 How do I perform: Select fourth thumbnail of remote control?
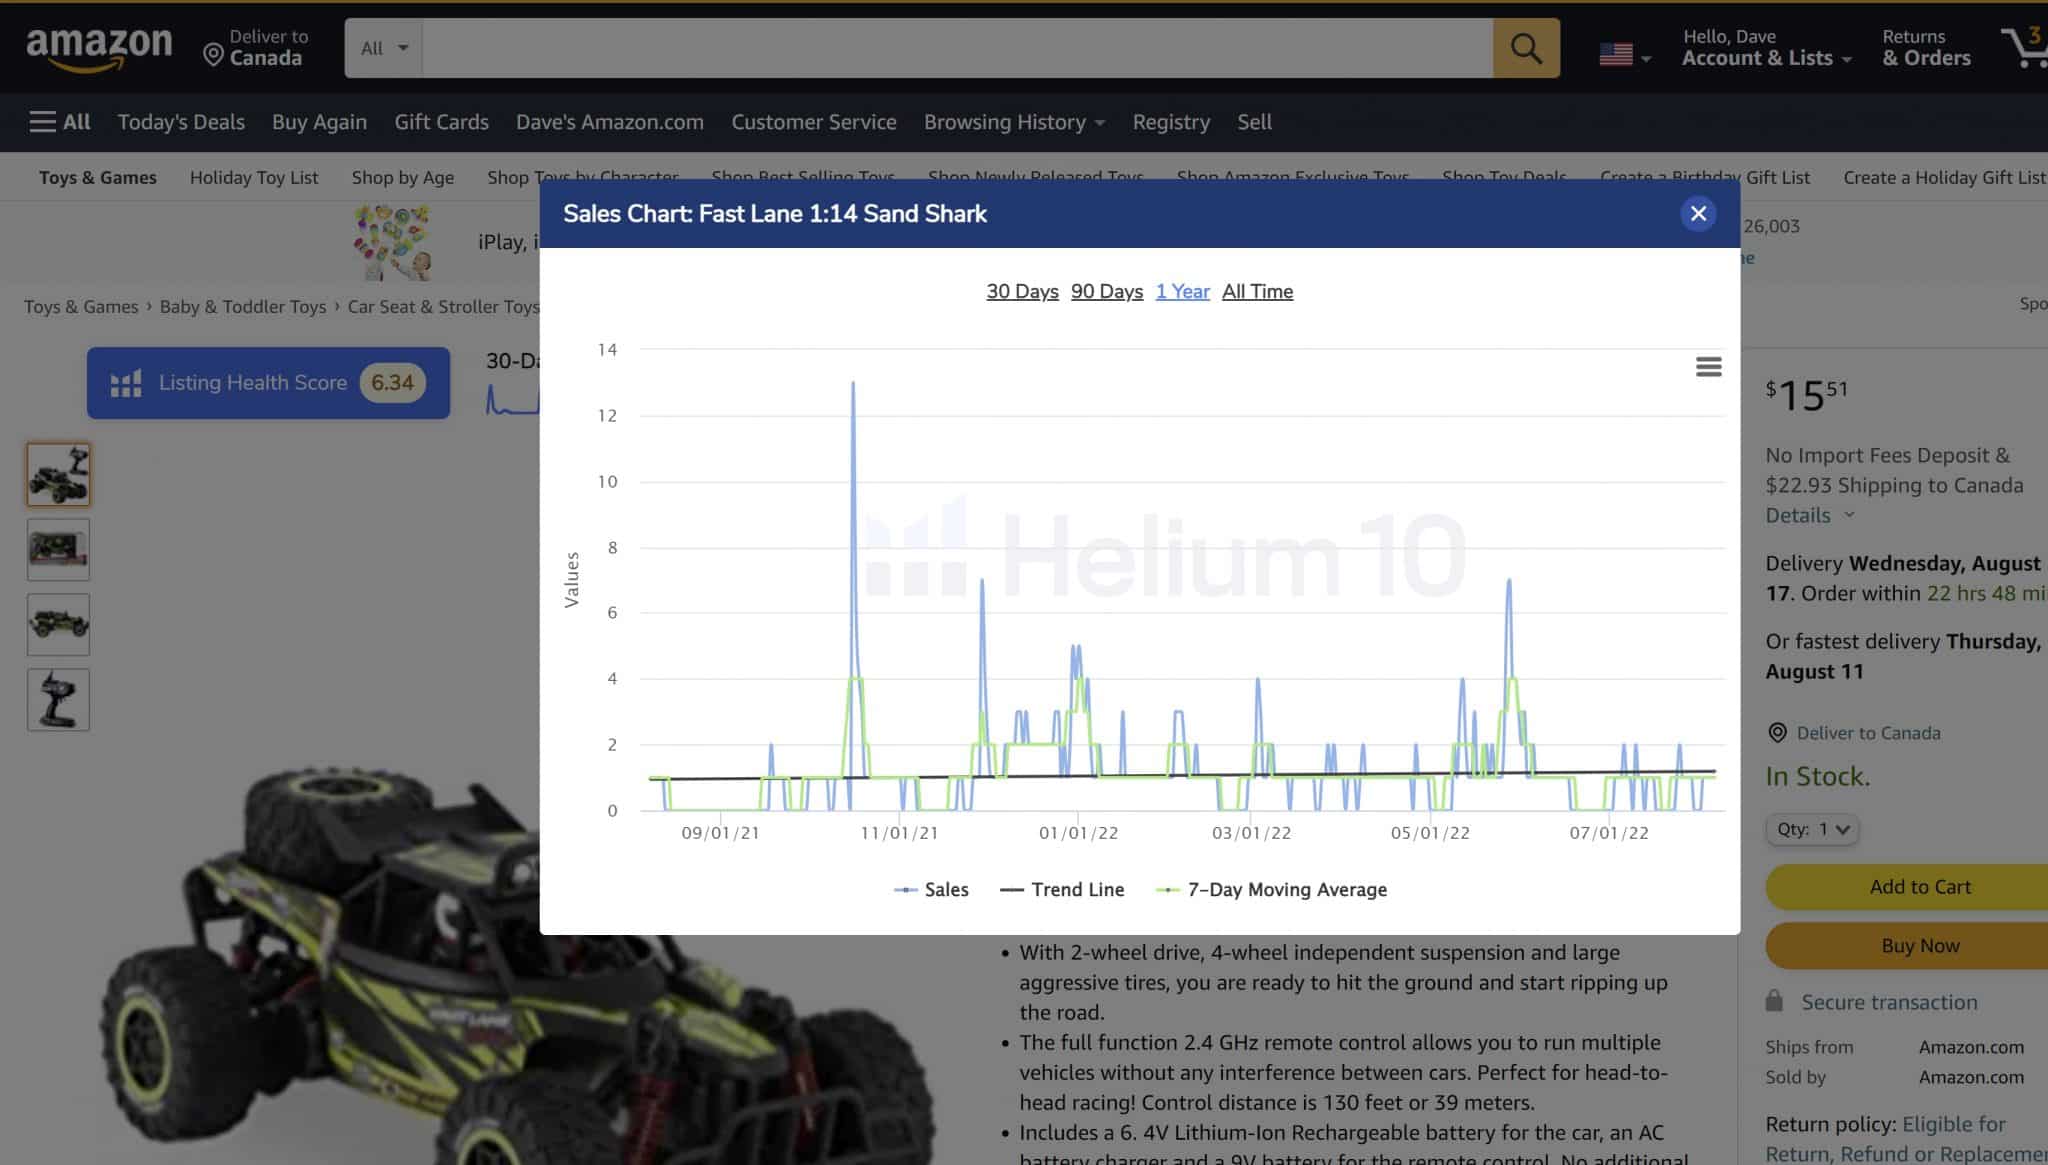coord(58,699)
